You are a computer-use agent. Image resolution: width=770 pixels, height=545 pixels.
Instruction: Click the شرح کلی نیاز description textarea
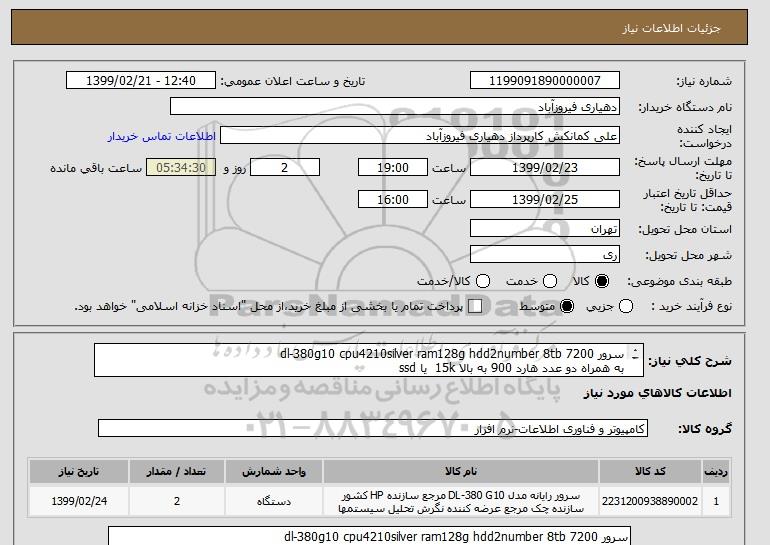369,360
